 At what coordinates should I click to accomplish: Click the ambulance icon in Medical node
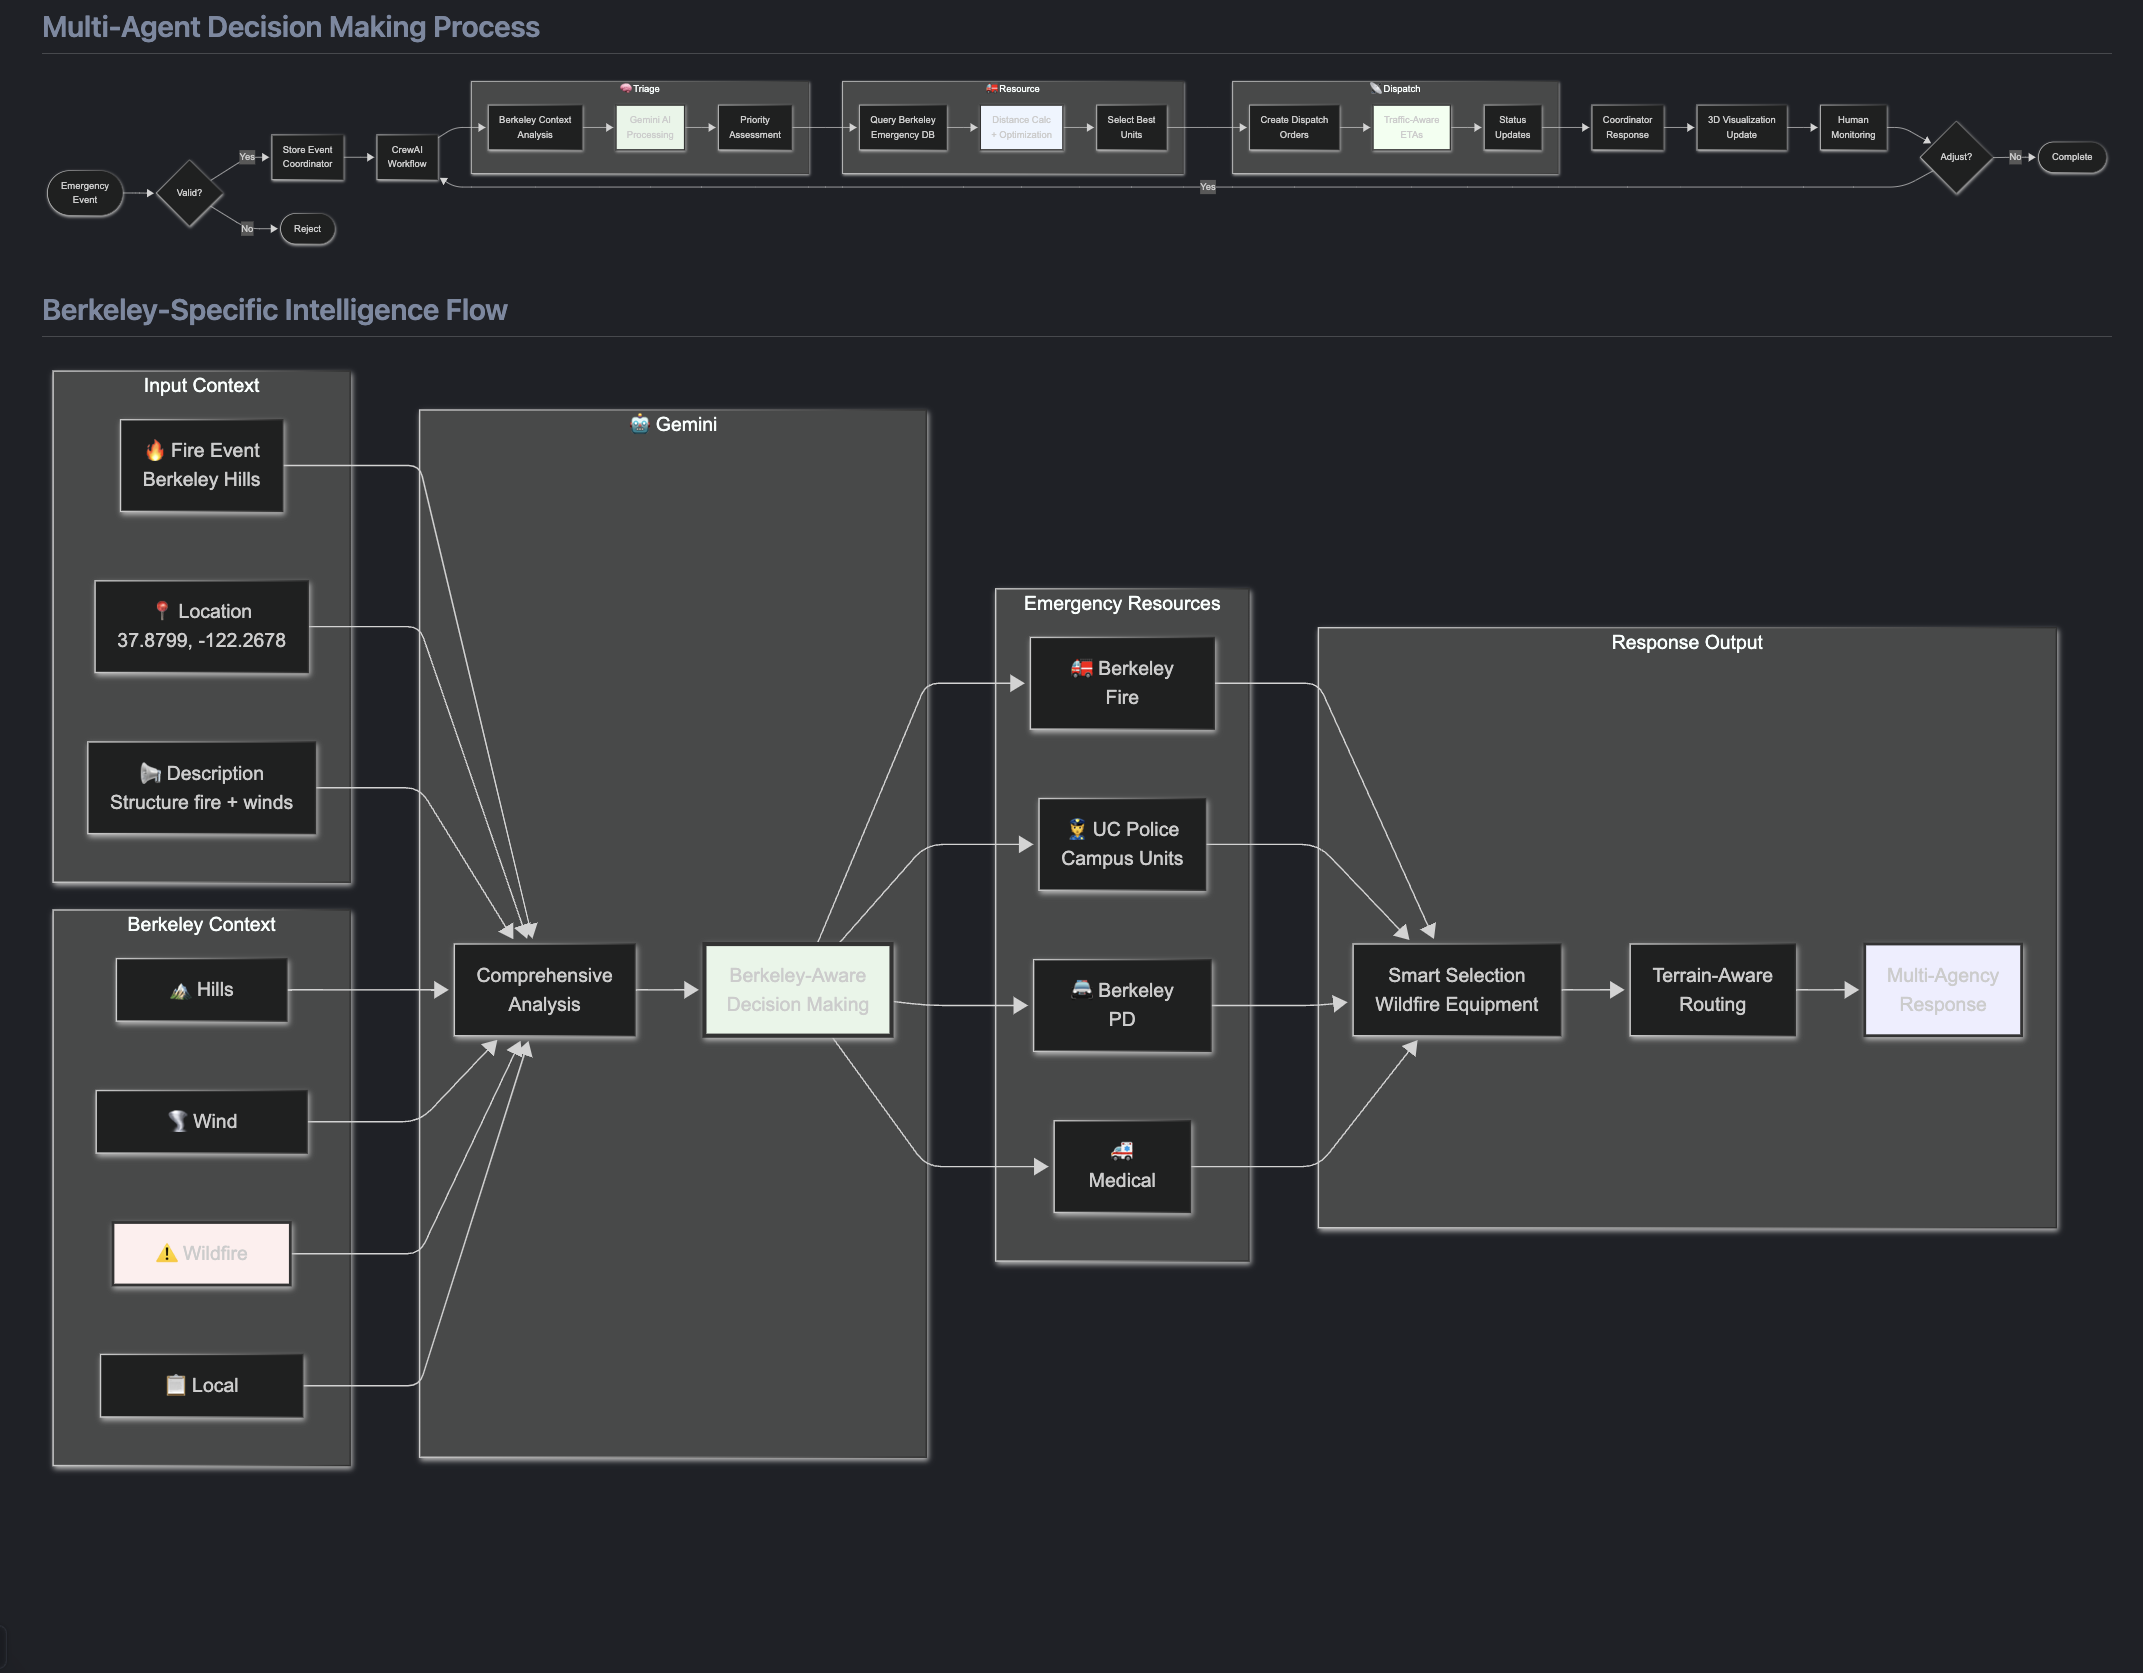pyautogui.click(x=1122, y=1151)
